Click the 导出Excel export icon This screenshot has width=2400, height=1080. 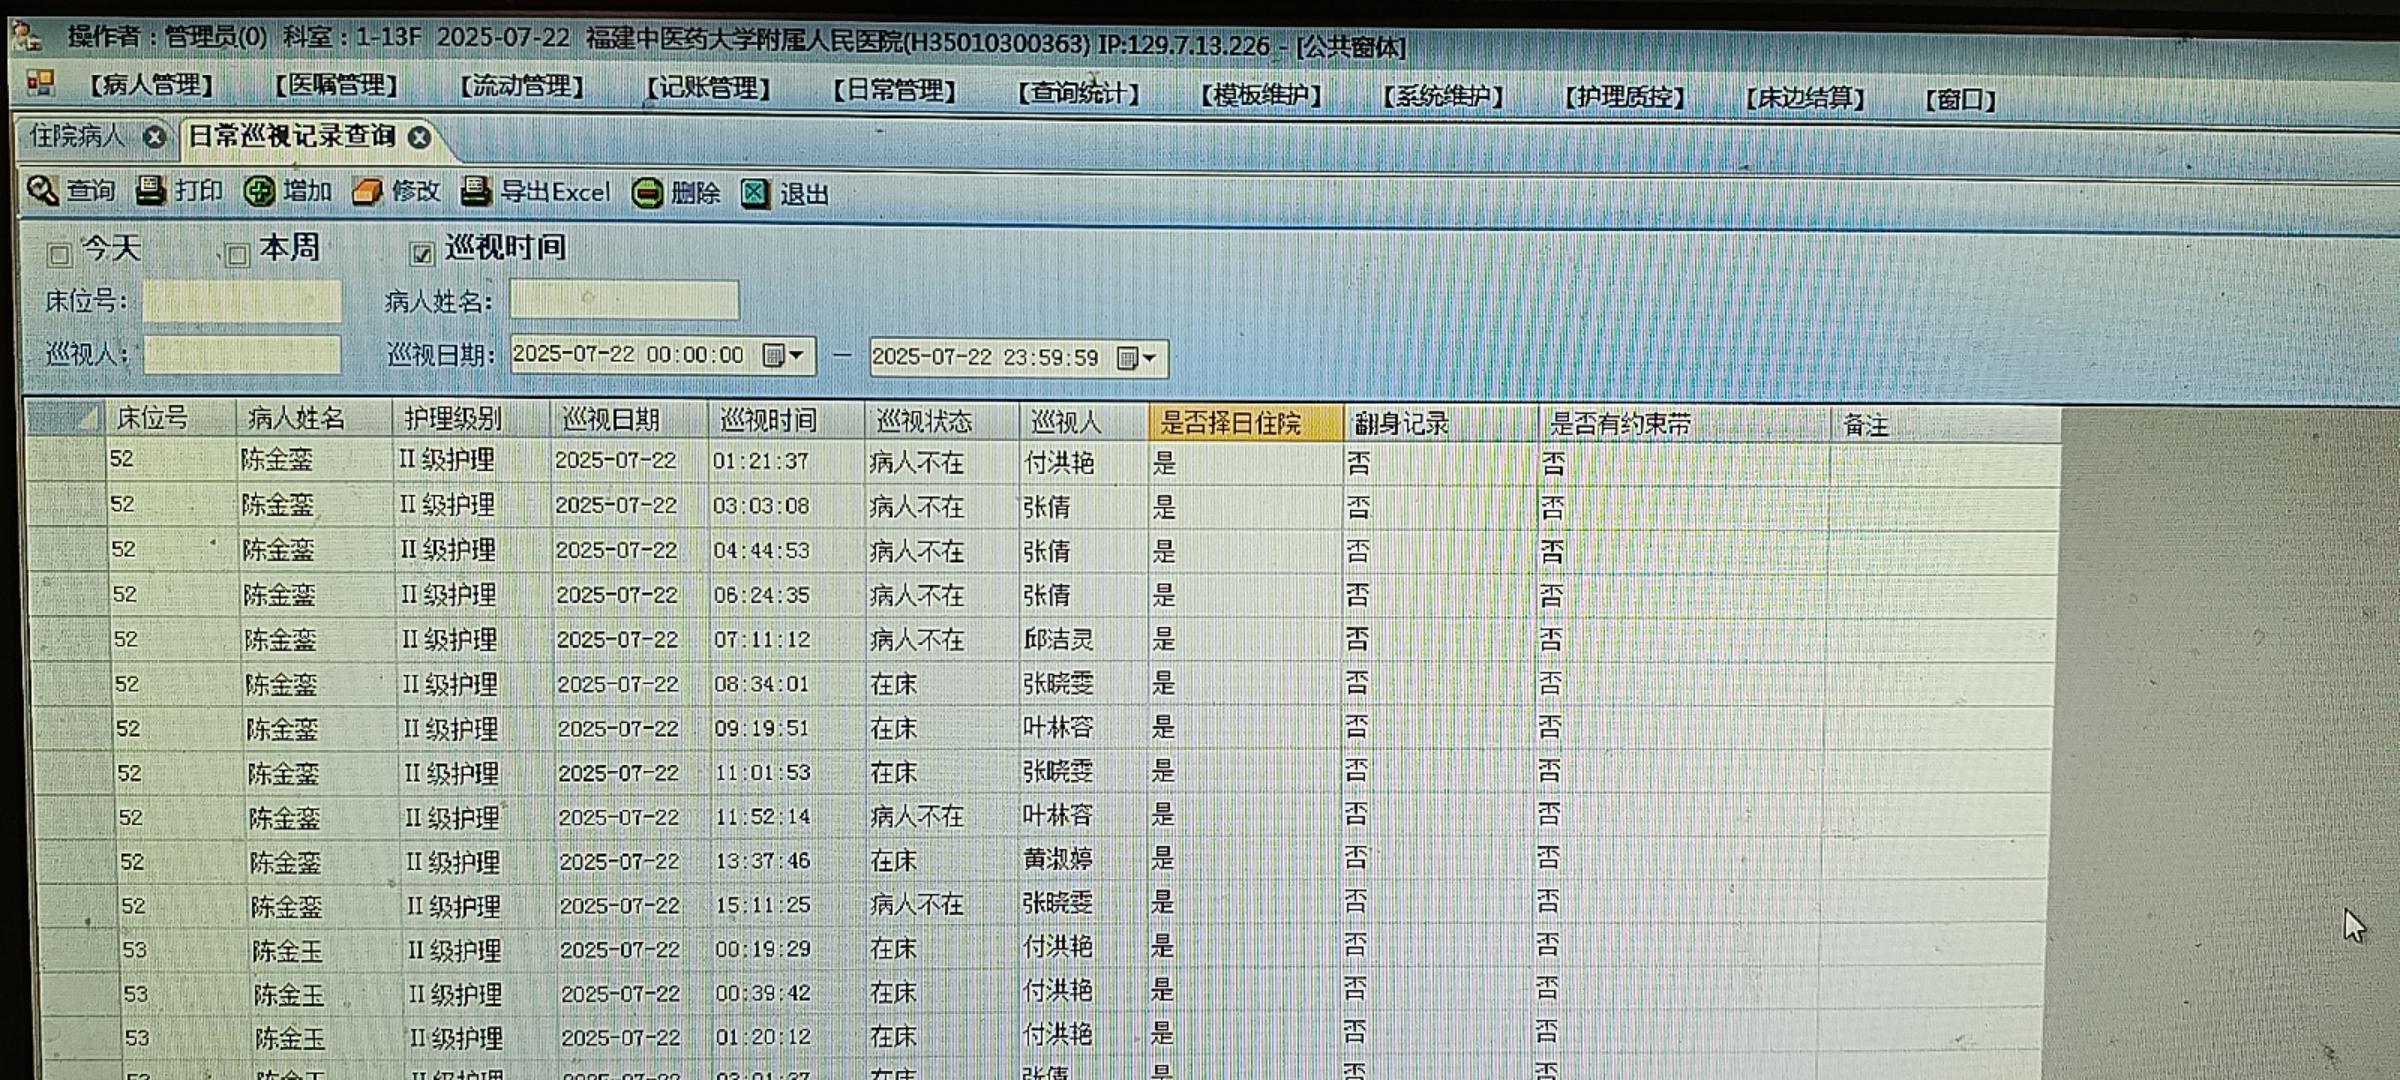tap(476, 191)
